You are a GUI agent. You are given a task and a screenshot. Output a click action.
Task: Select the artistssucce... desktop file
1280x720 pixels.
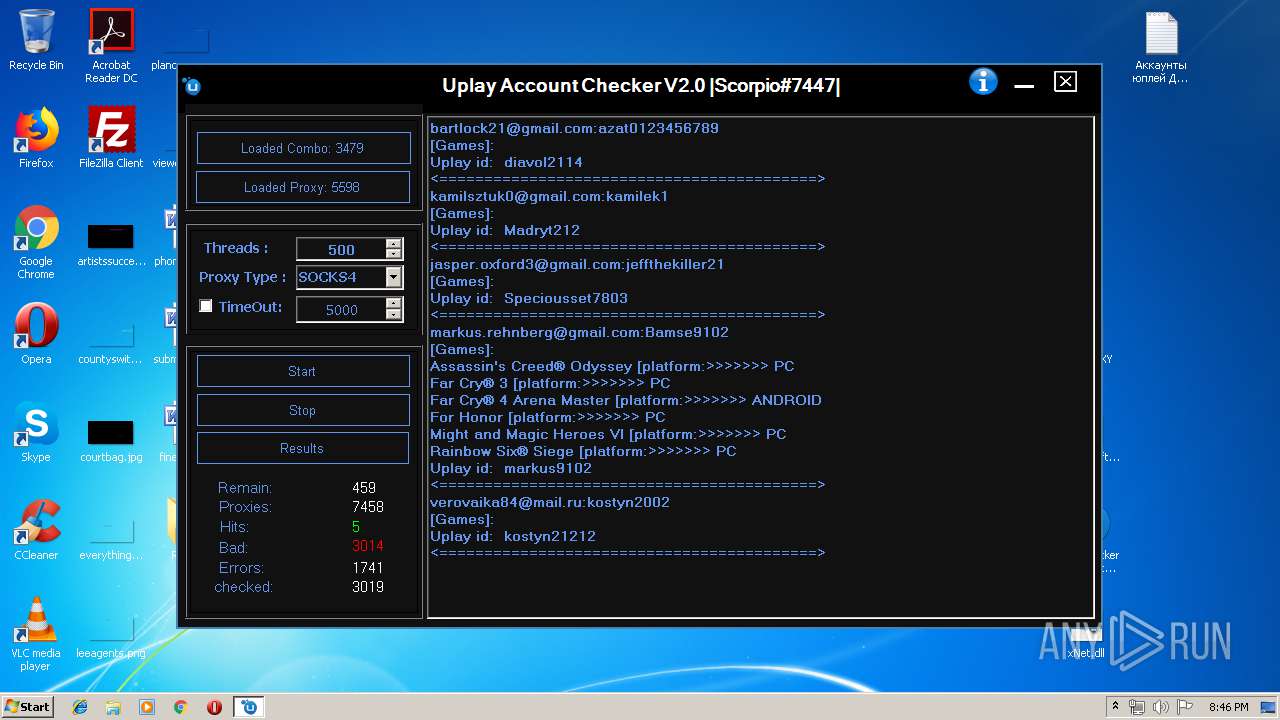pyautogui.click(x=111, y=245)
